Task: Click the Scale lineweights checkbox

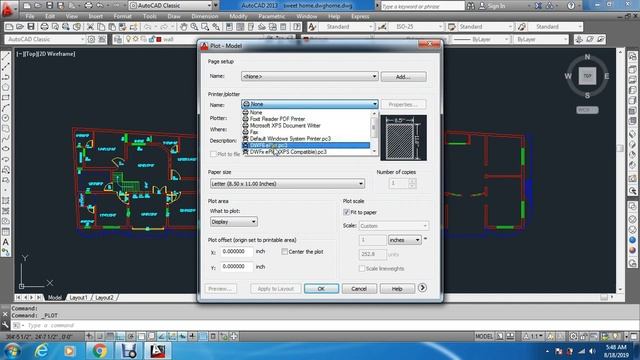Action: (362, 268)
